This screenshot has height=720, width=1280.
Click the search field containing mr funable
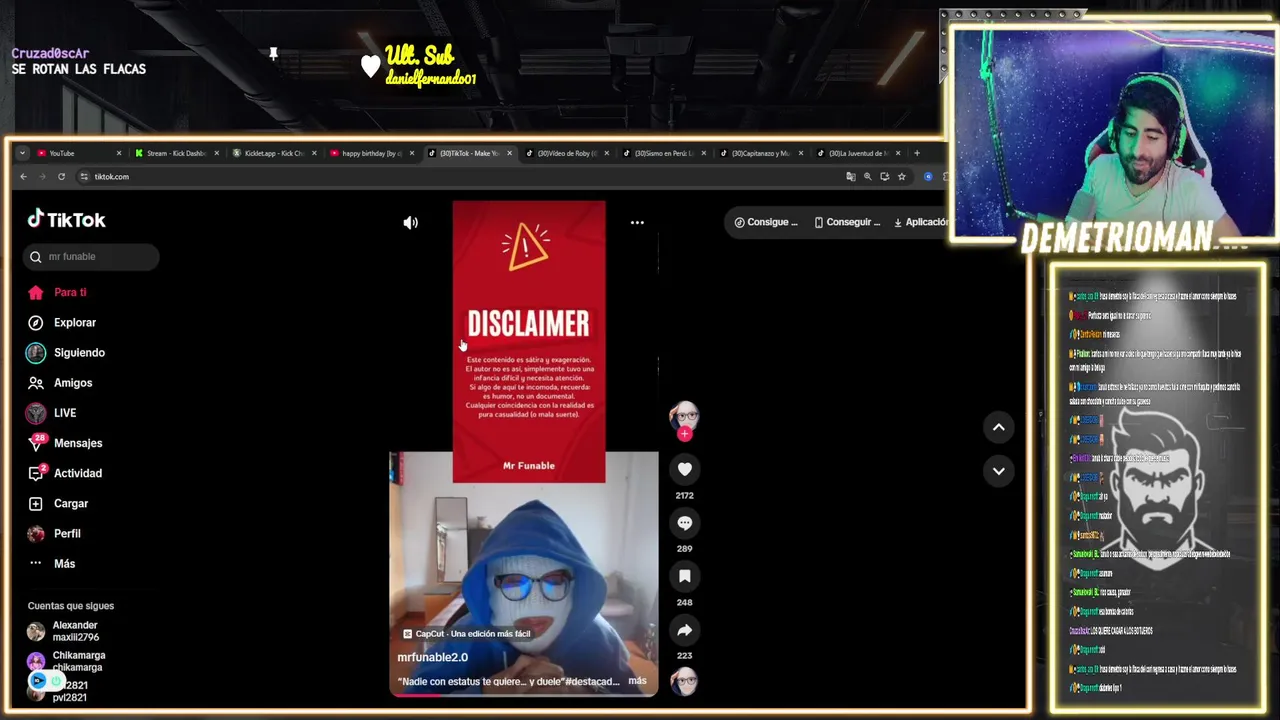pos(91,257)
